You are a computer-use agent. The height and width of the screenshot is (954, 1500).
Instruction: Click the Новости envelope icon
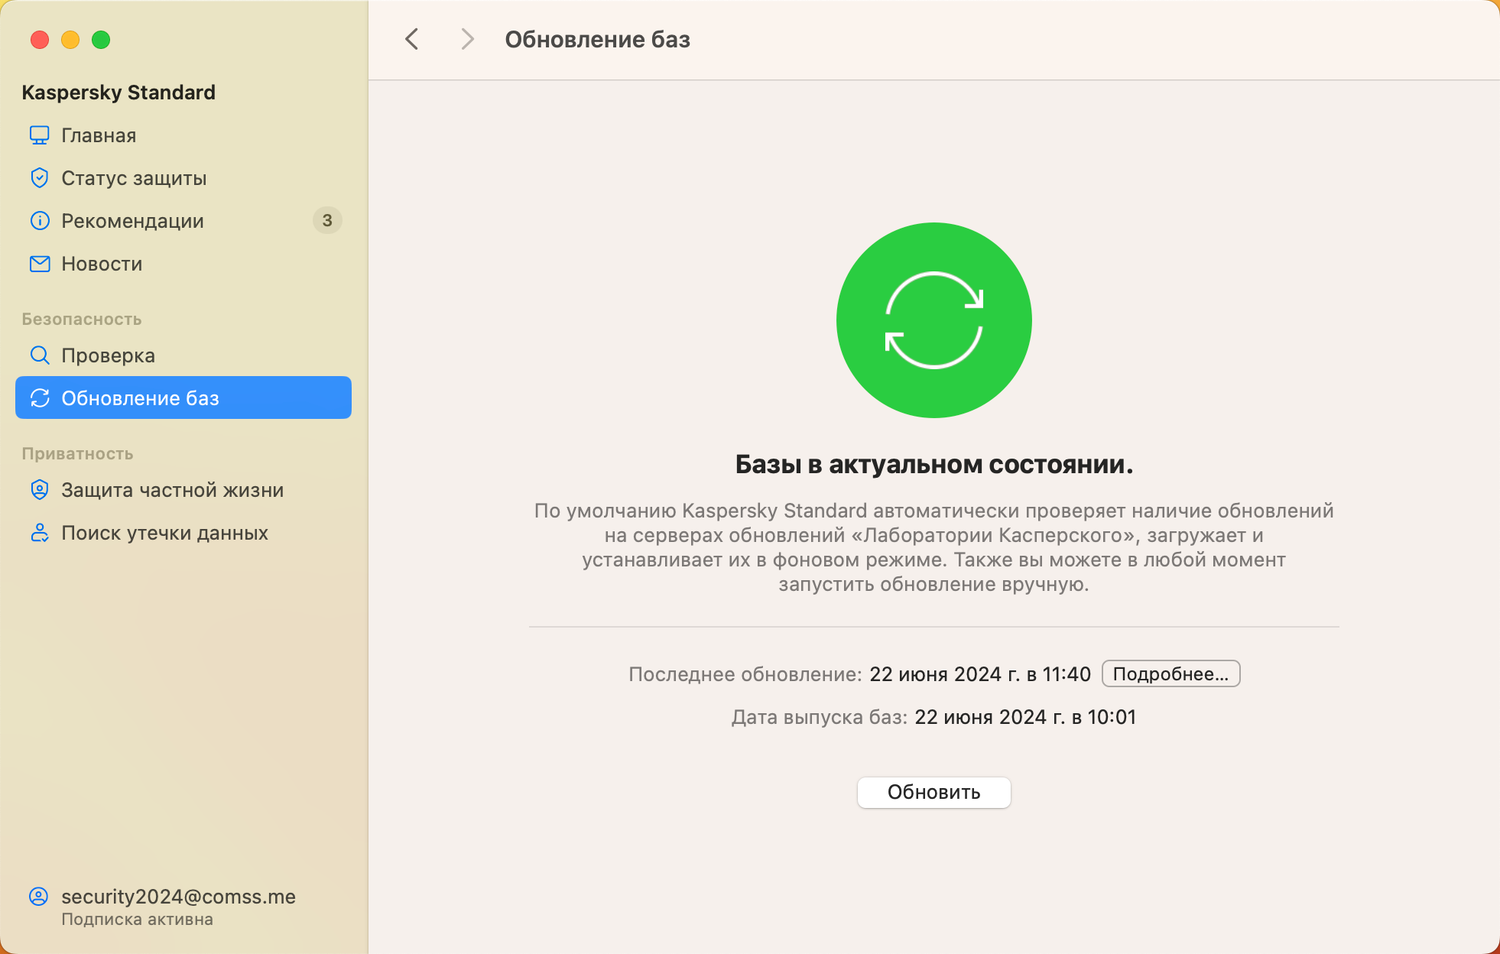tap(39, 264)
